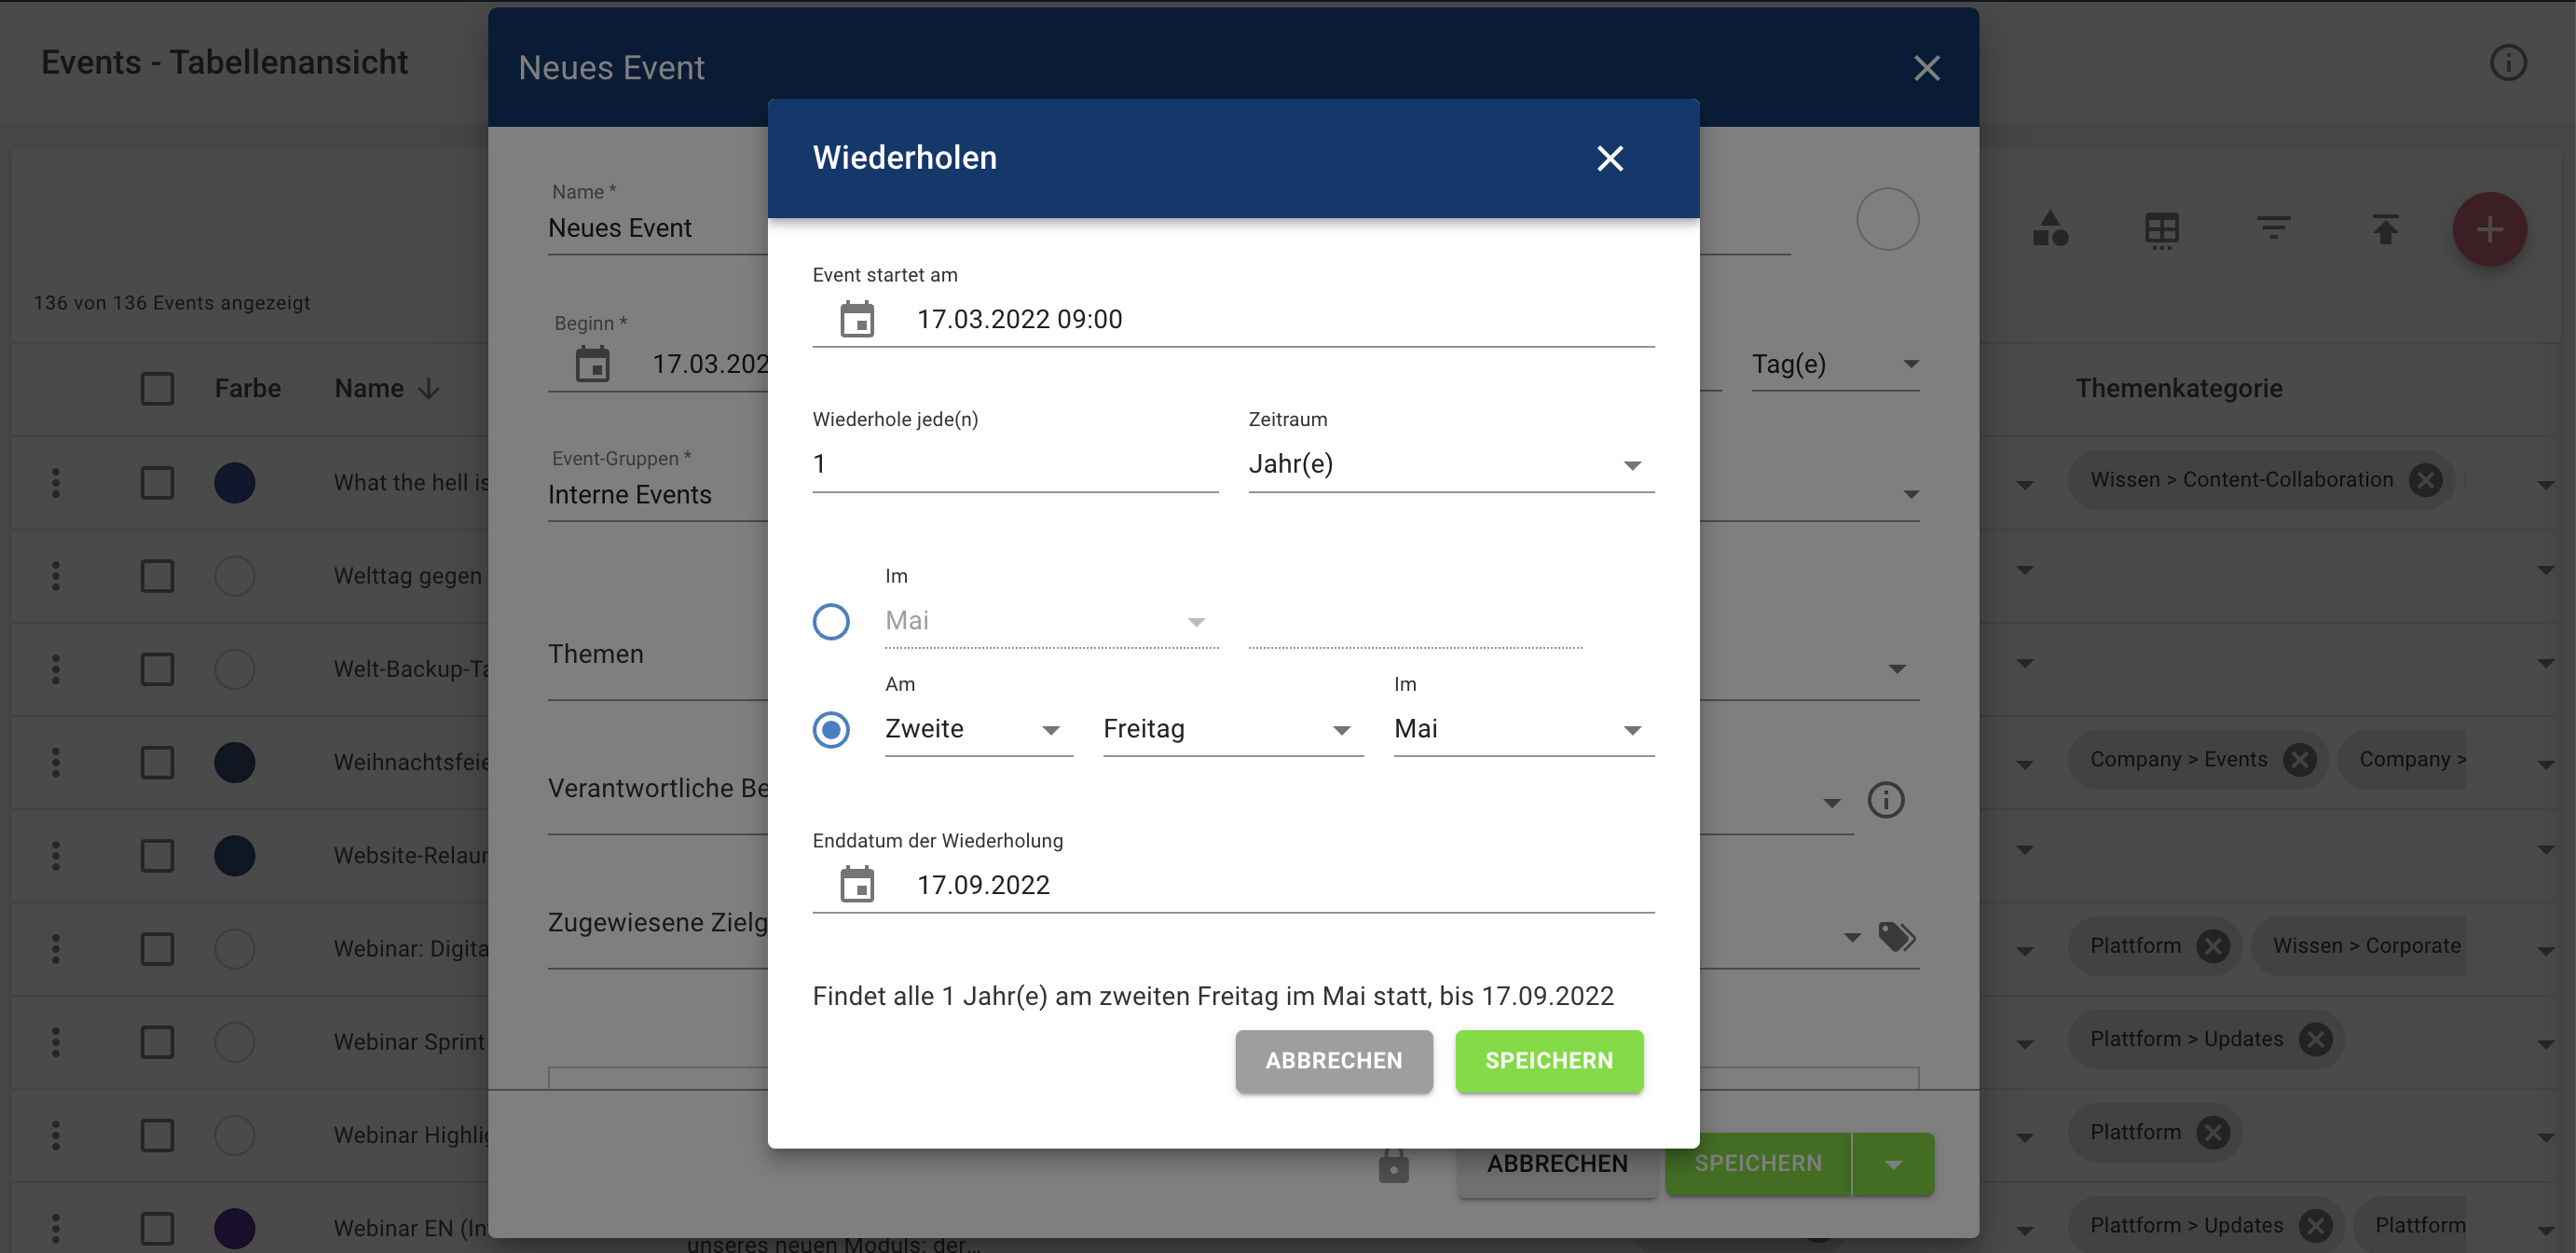2576x1253 pixels.
Task: Click the upload arrow icon in toolbar
Action: (x=2385, y=229)
